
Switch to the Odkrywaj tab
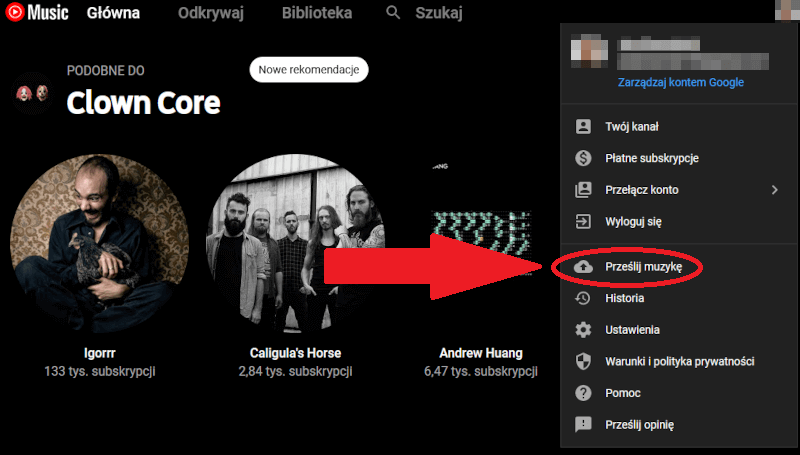click(x=211, y=13)
